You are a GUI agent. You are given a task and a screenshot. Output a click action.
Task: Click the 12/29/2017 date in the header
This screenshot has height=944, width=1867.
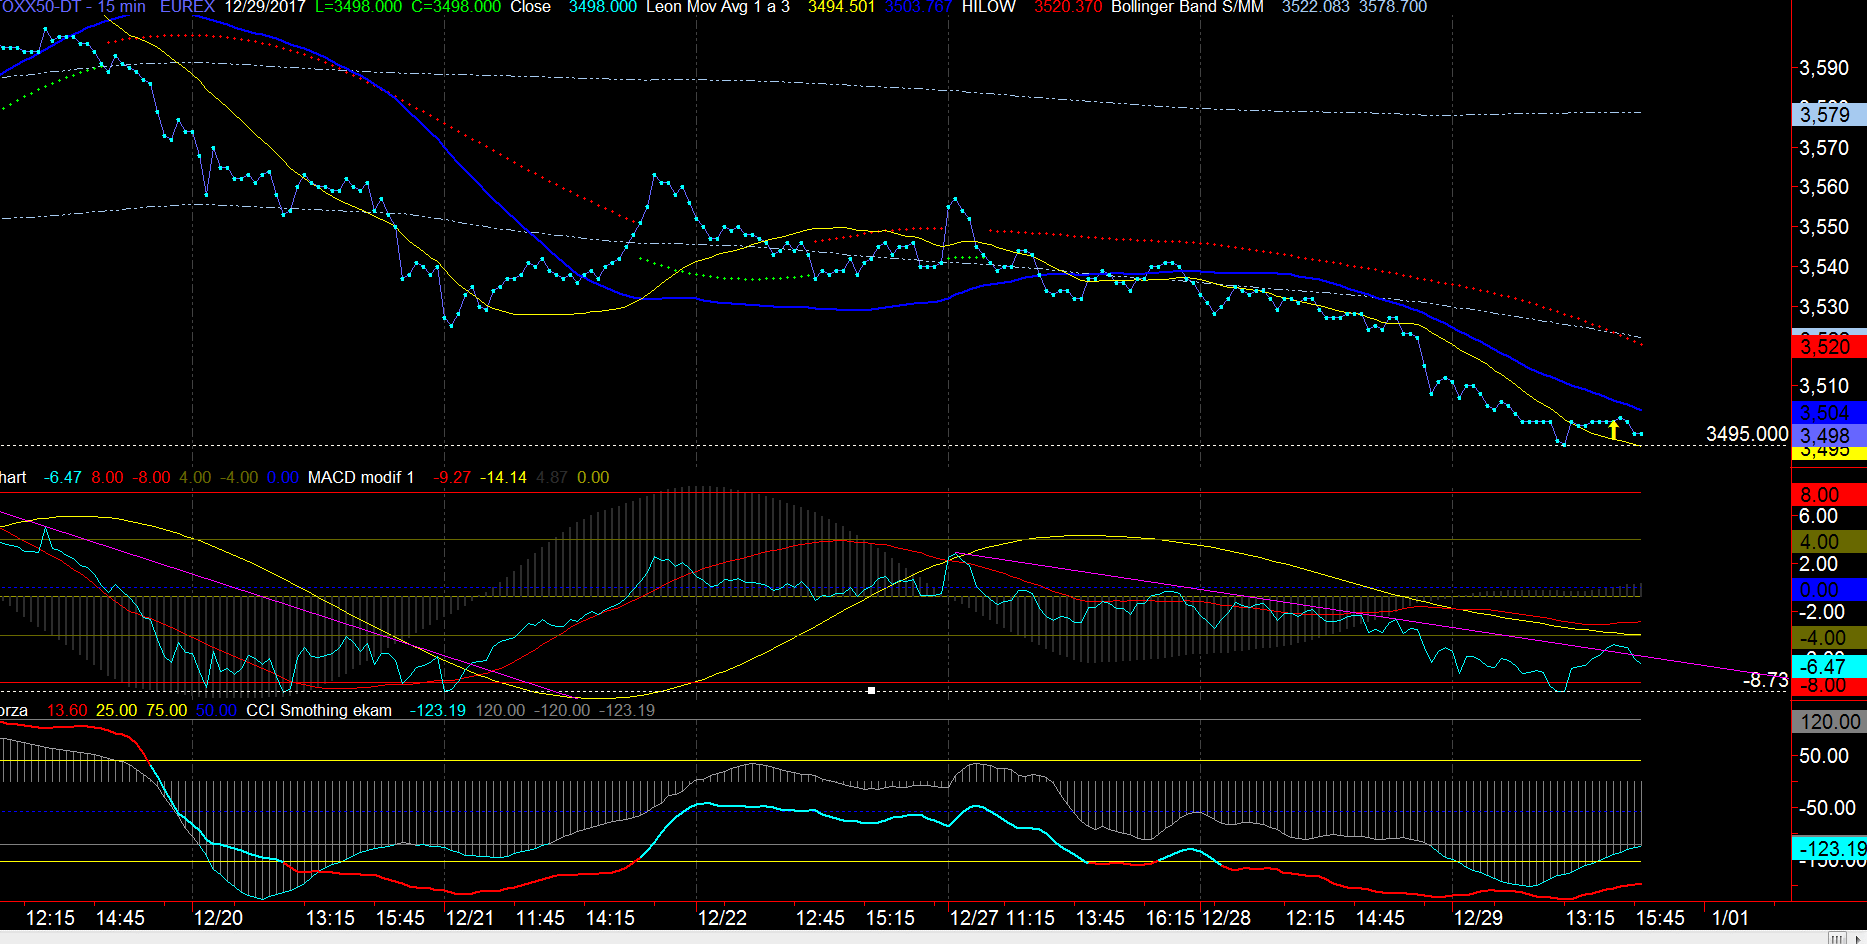(x=264, y=7)
